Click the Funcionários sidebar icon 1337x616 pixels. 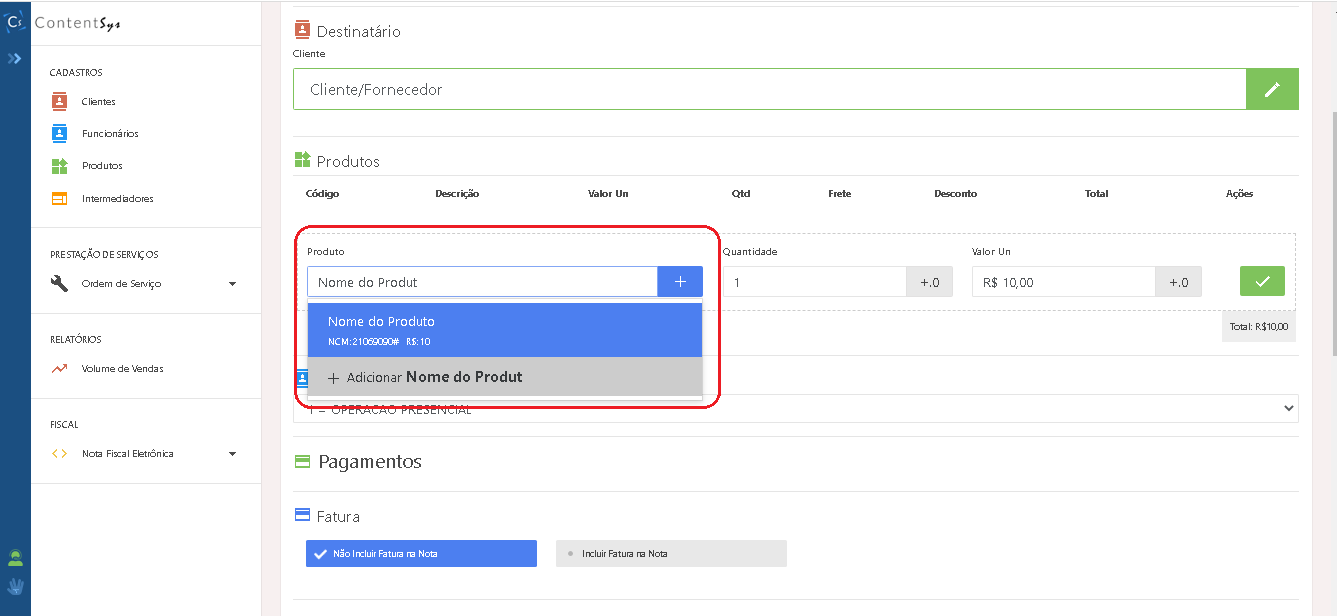59,133
